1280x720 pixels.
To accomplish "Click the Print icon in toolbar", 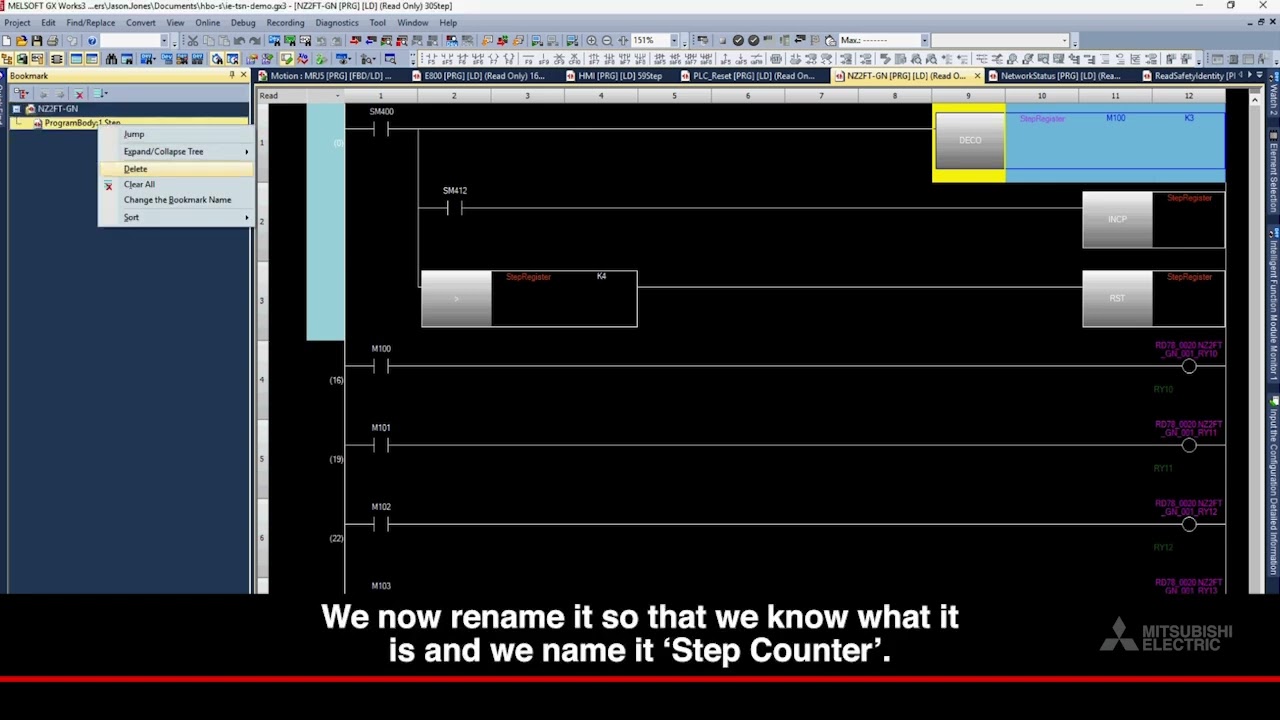I will (52, 41).
